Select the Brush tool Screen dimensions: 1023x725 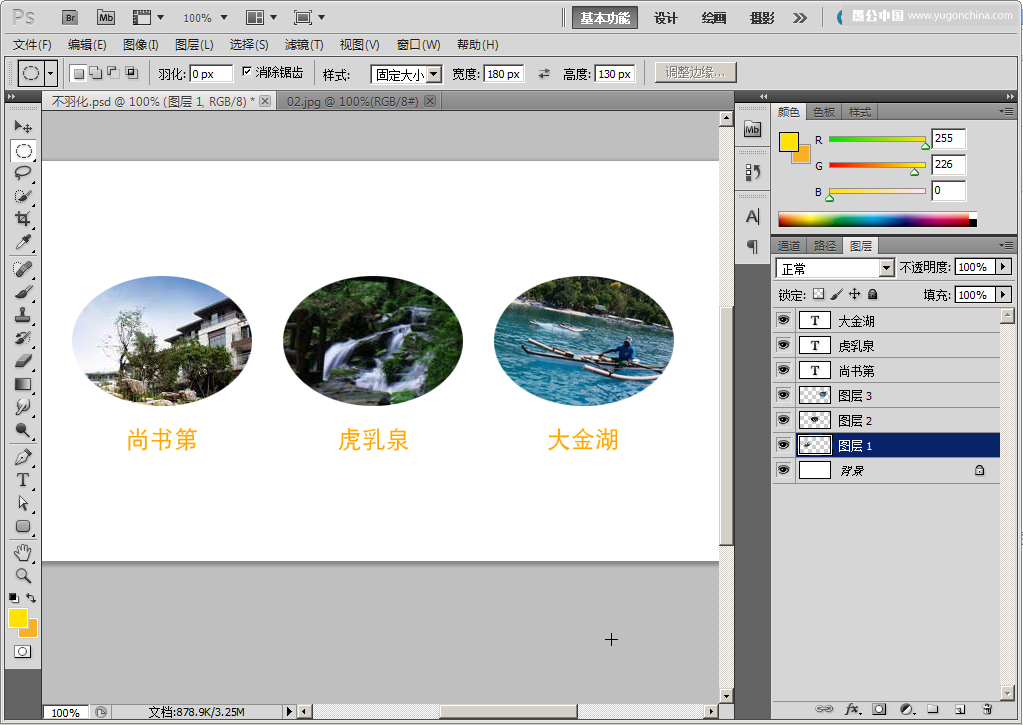point(23,292)
